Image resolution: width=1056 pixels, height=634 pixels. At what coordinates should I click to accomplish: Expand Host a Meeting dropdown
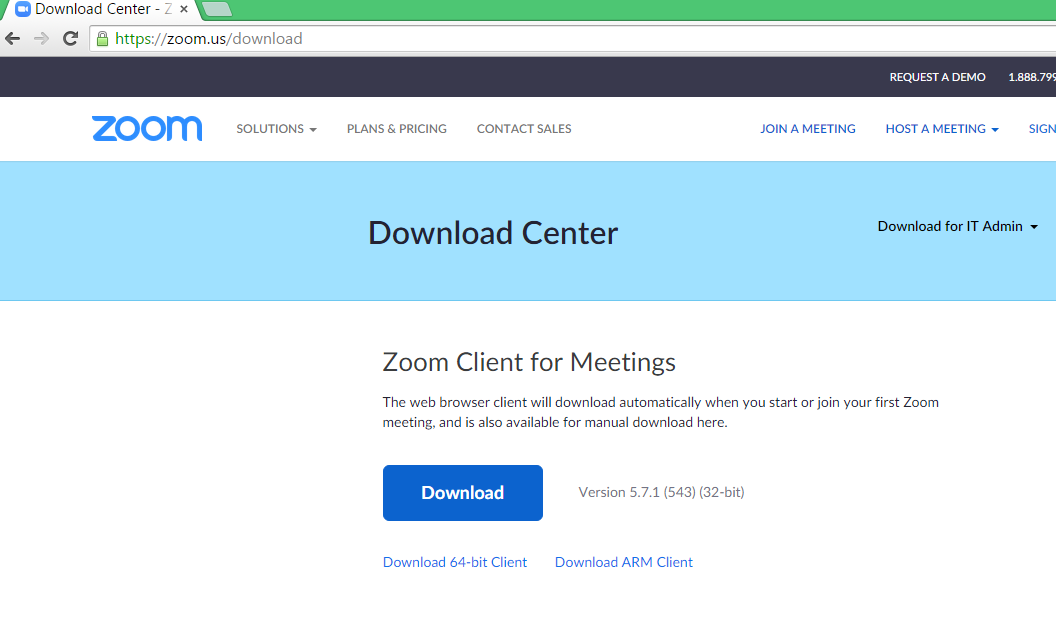click(942, 129)
